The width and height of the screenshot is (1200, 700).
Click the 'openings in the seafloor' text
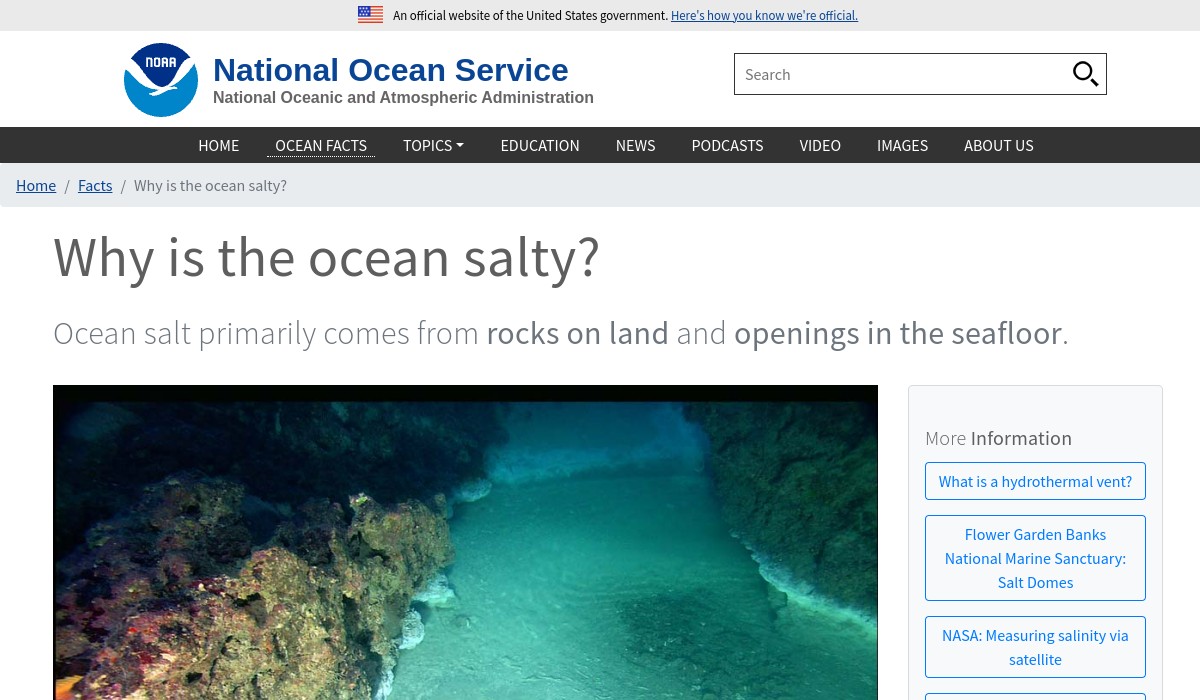898,333
